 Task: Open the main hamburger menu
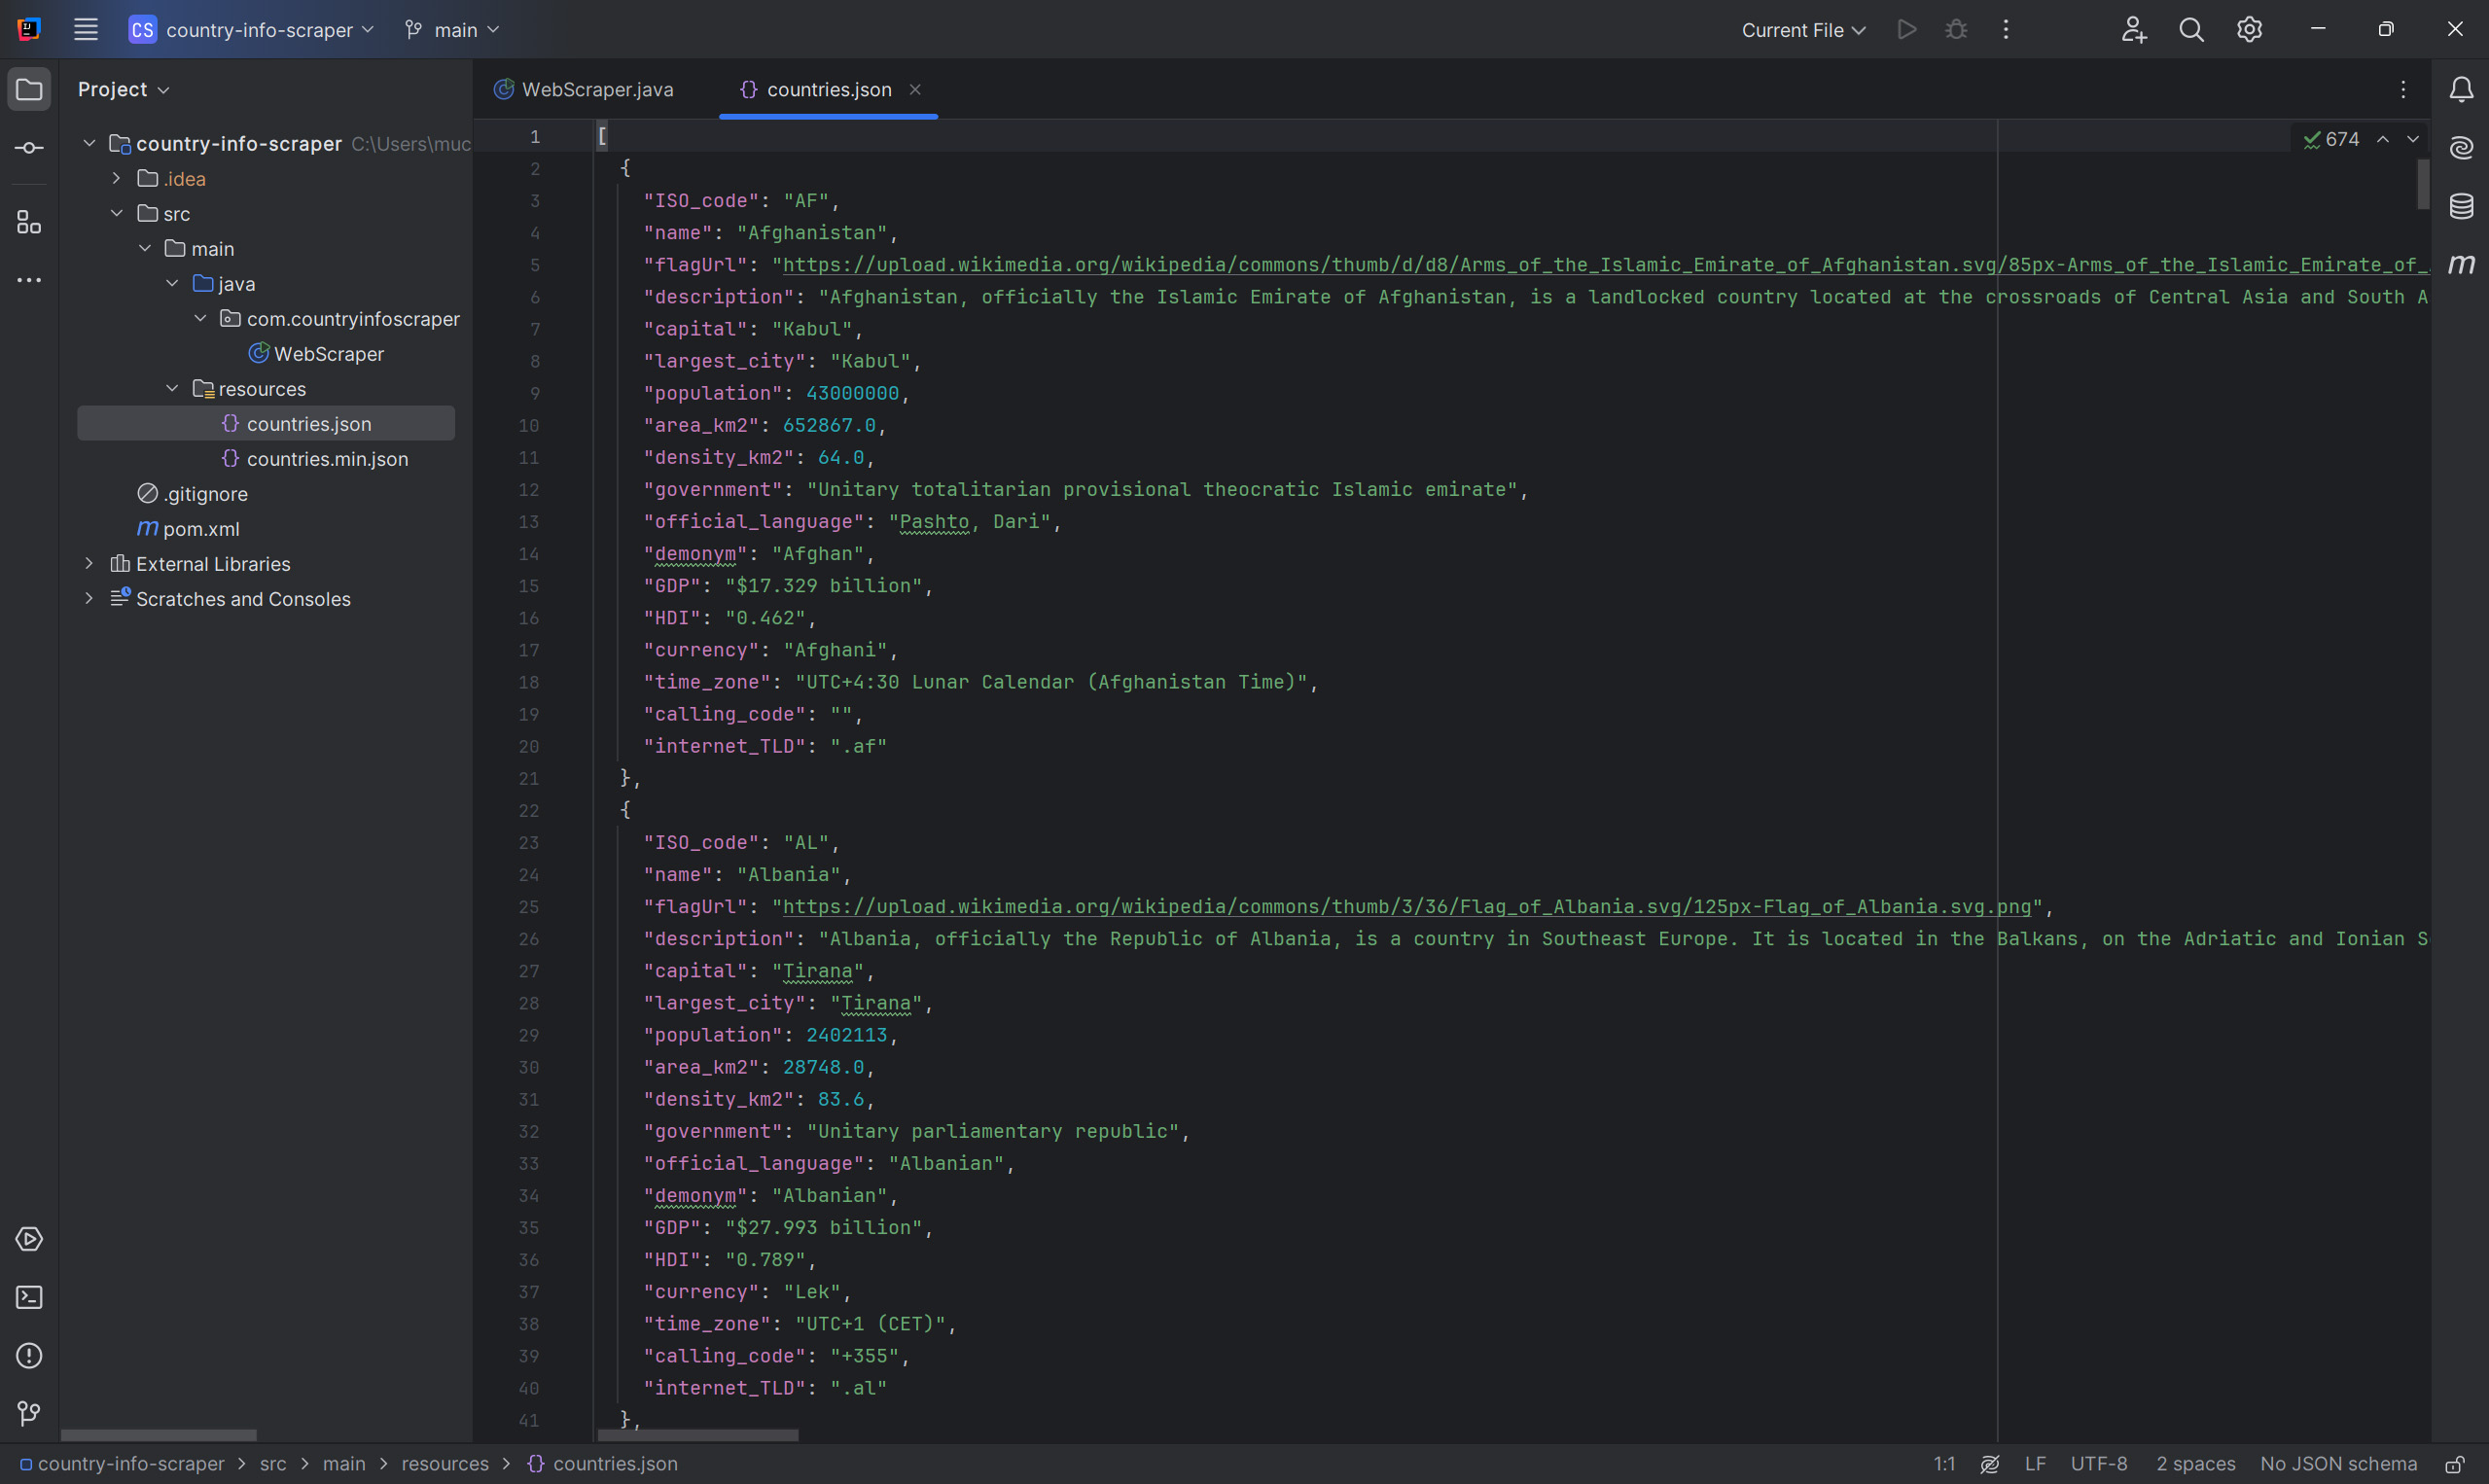pyautogui.click(x=86, y=30)
